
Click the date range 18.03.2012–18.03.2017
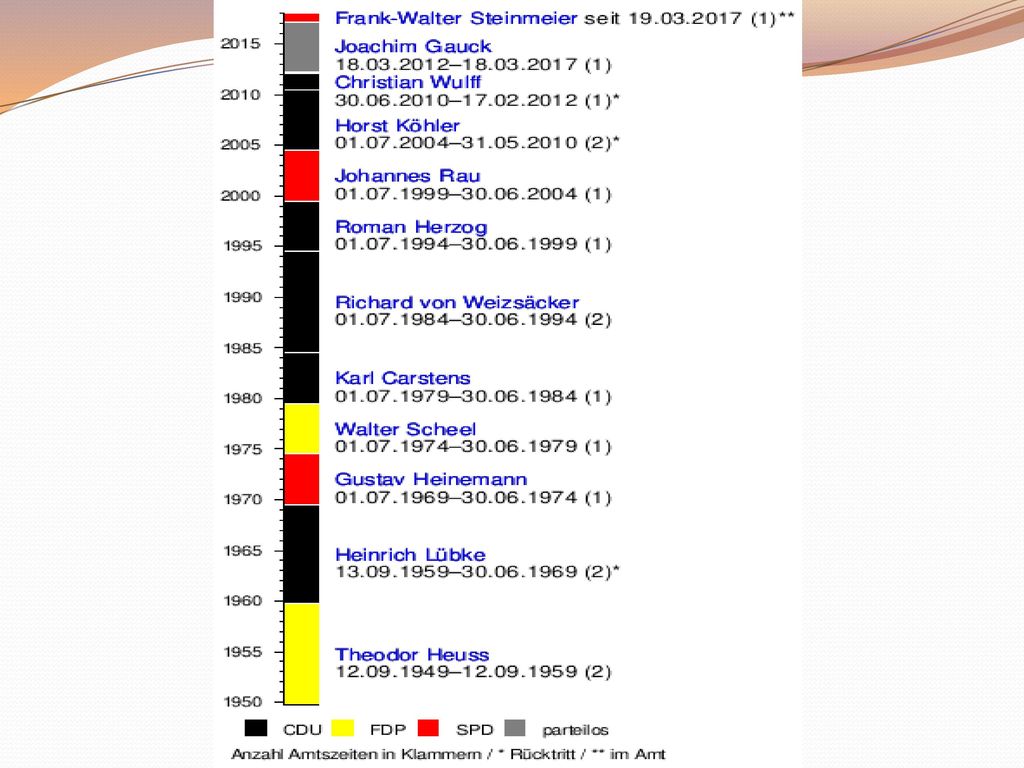(456, 65)
